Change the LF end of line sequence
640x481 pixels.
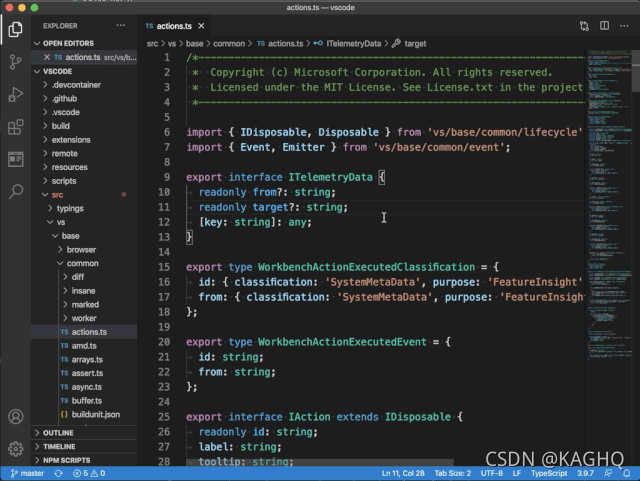point(517,473)
